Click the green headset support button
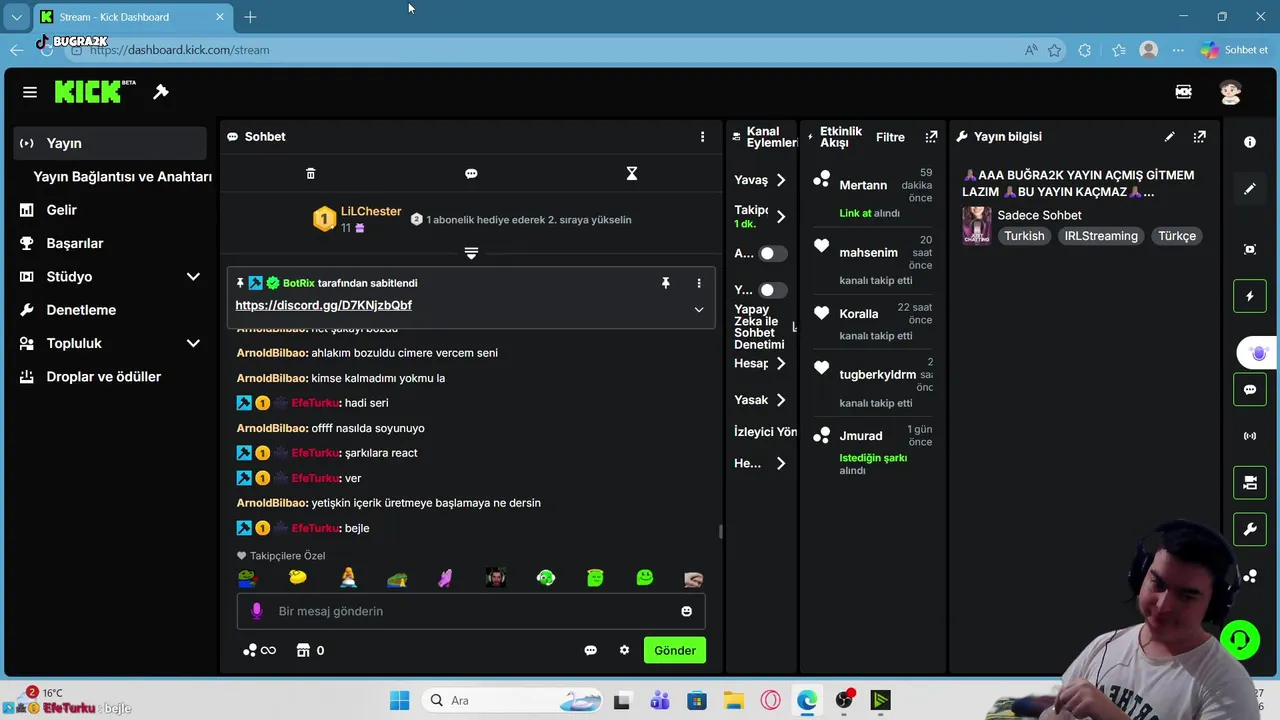This screenshot has width=1280, height=720. pos(1240,640)
